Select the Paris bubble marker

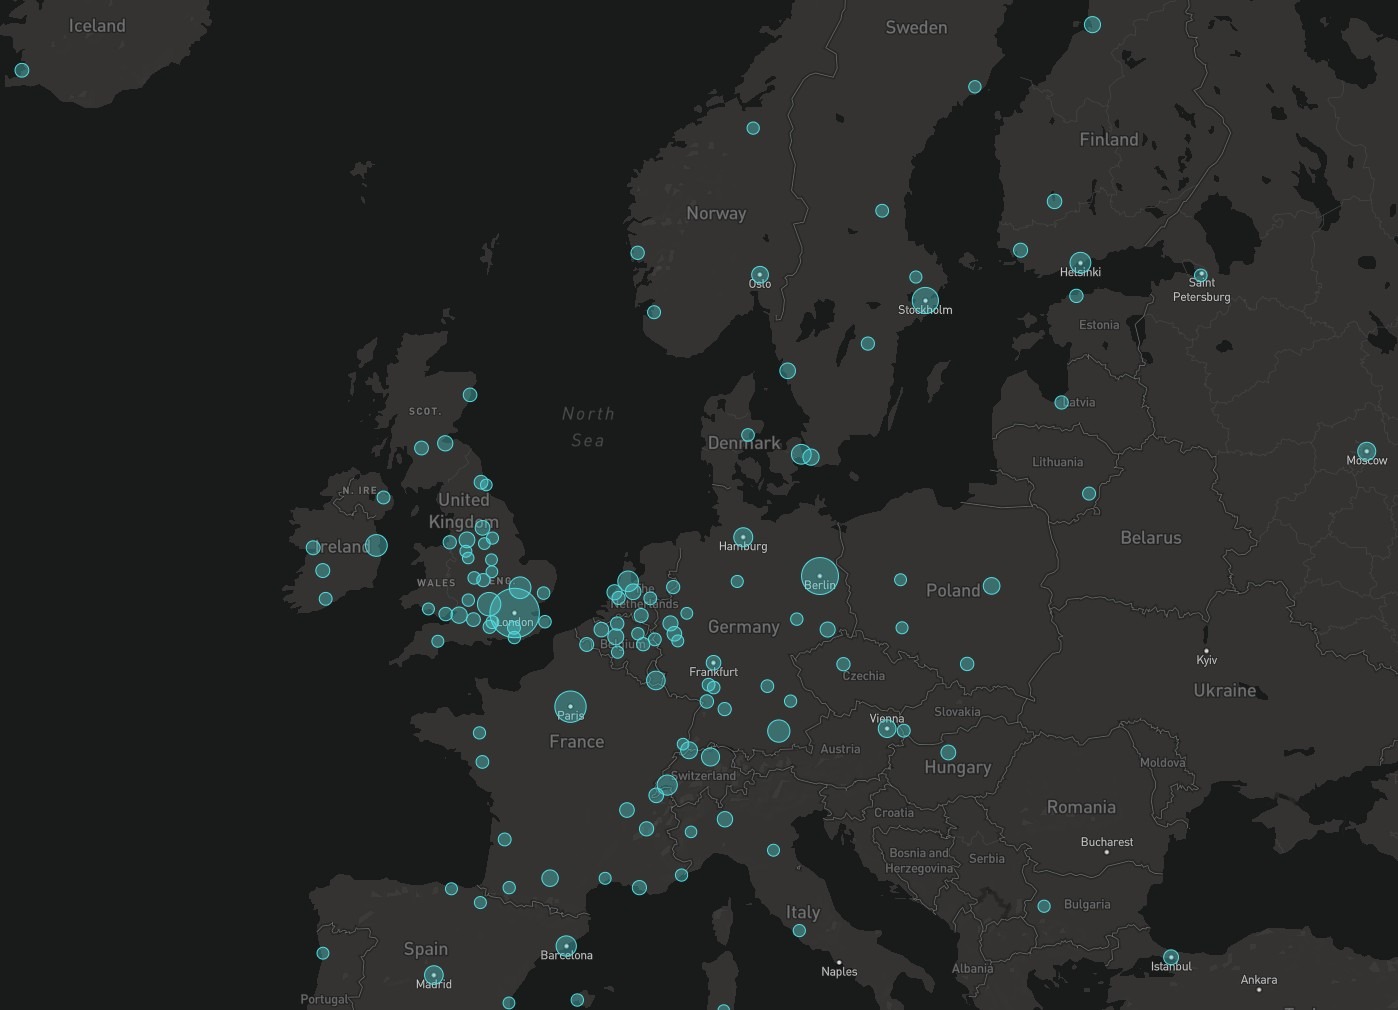[570, 707]
